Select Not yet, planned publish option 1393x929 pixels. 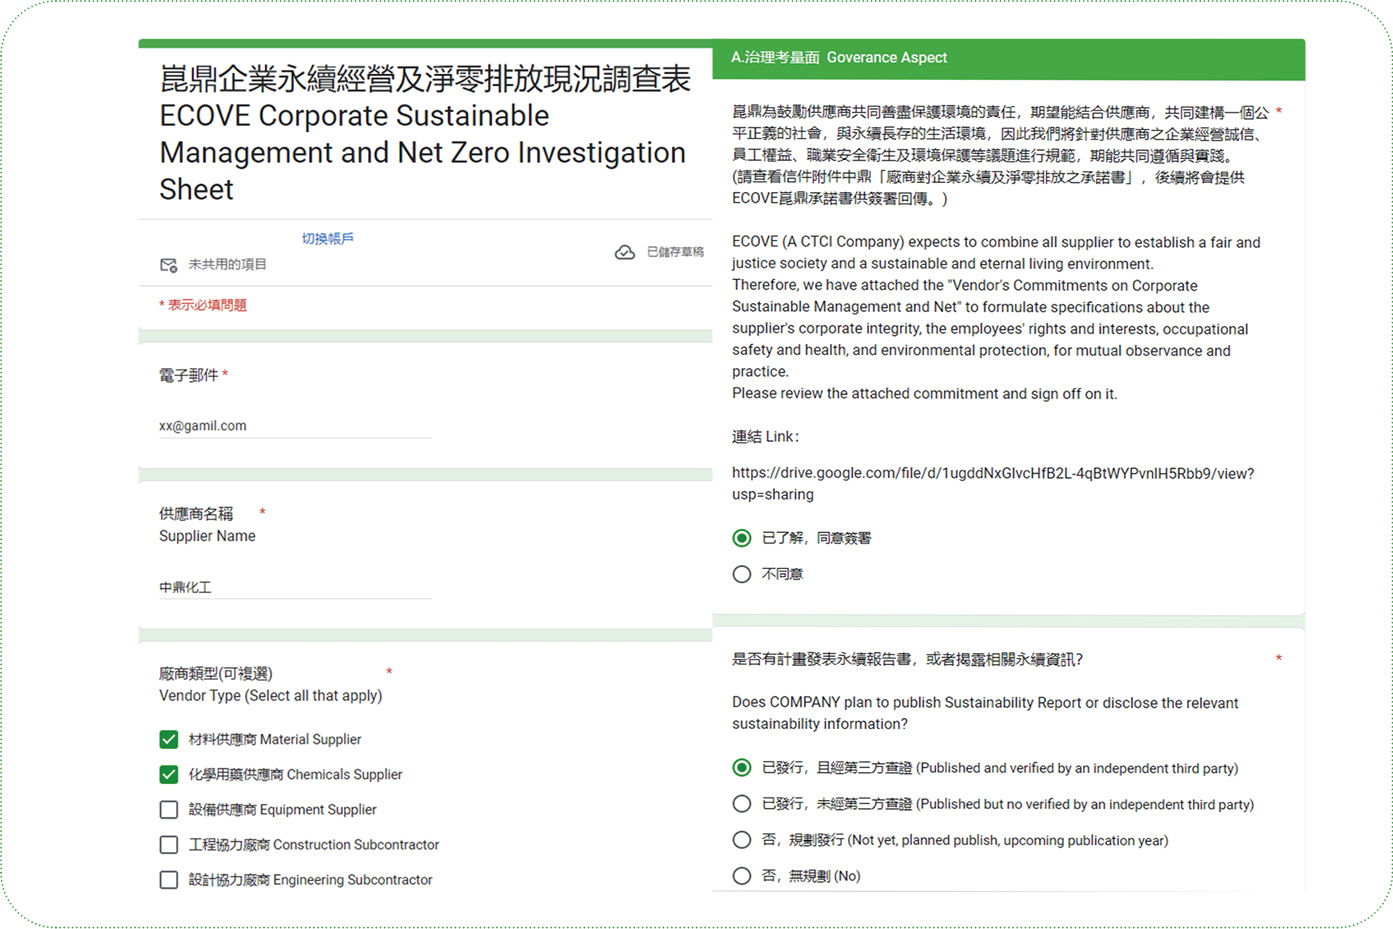tap(742, 840)
